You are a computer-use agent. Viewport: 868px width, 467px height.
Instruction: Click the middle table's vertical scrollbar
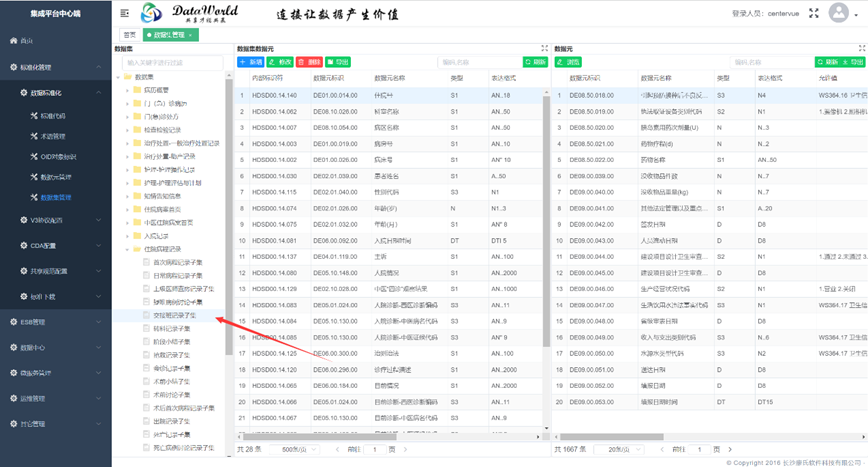(x=546, y=221)
